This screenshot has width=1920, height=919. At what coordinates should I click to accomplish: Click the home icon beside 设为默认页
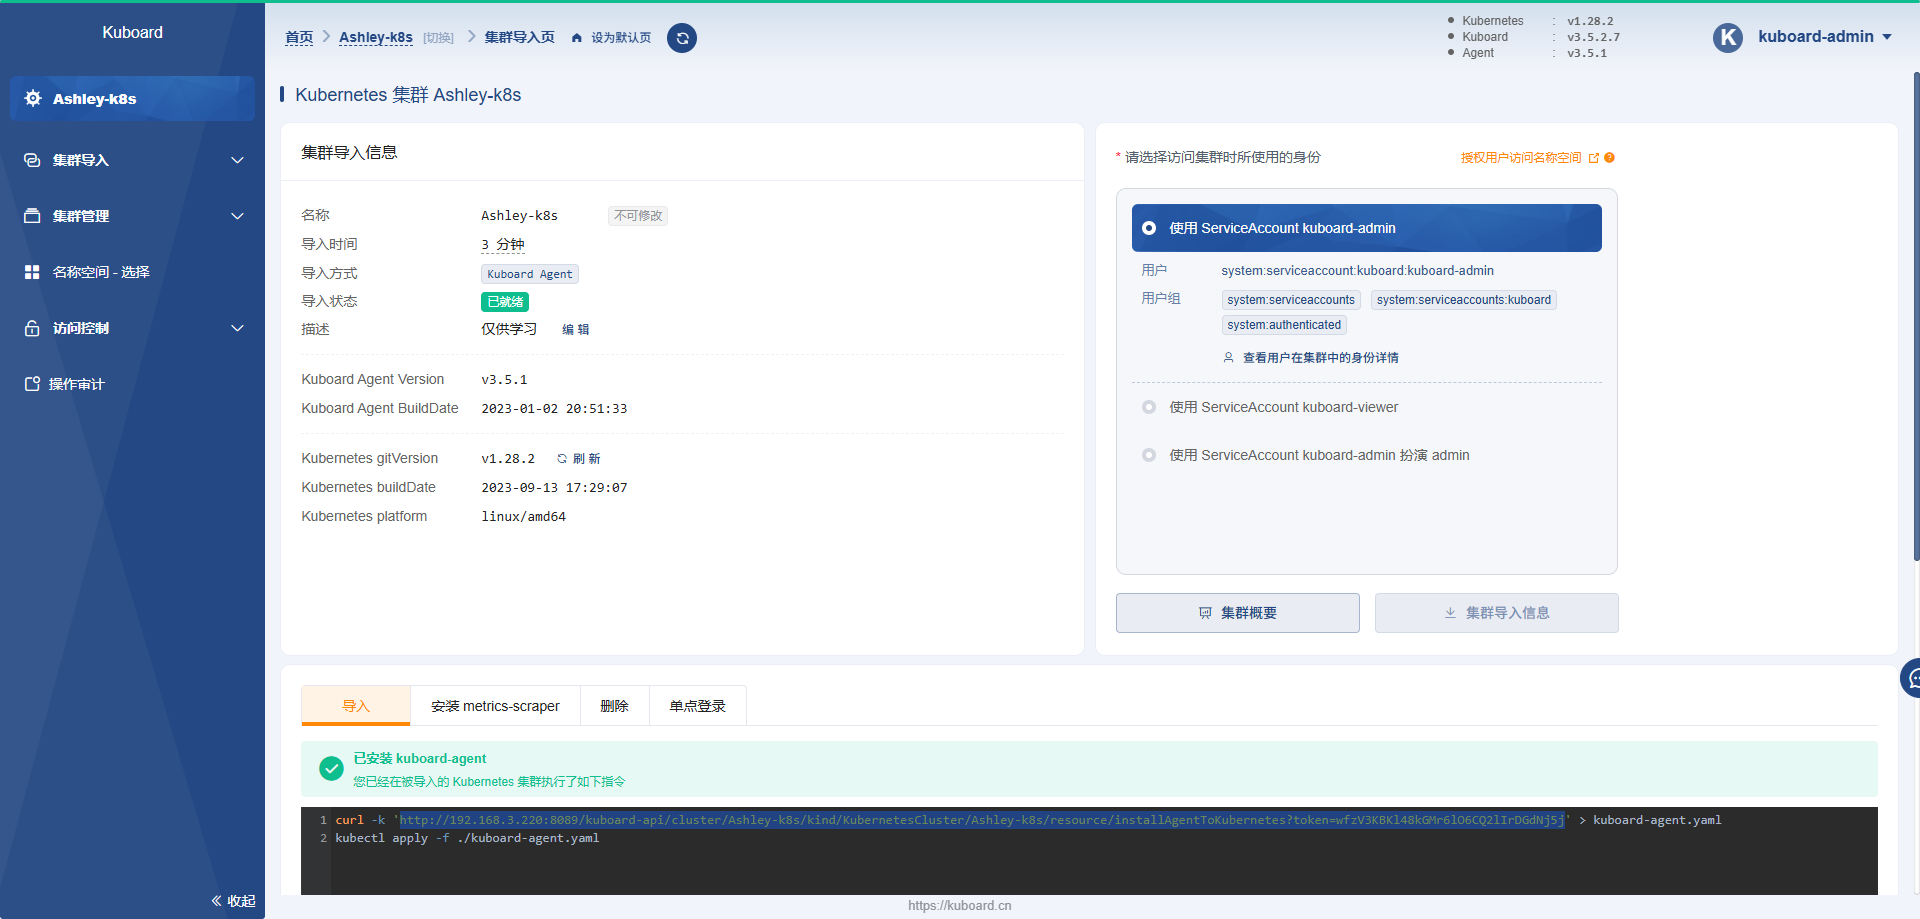click(x=577, y=38)
